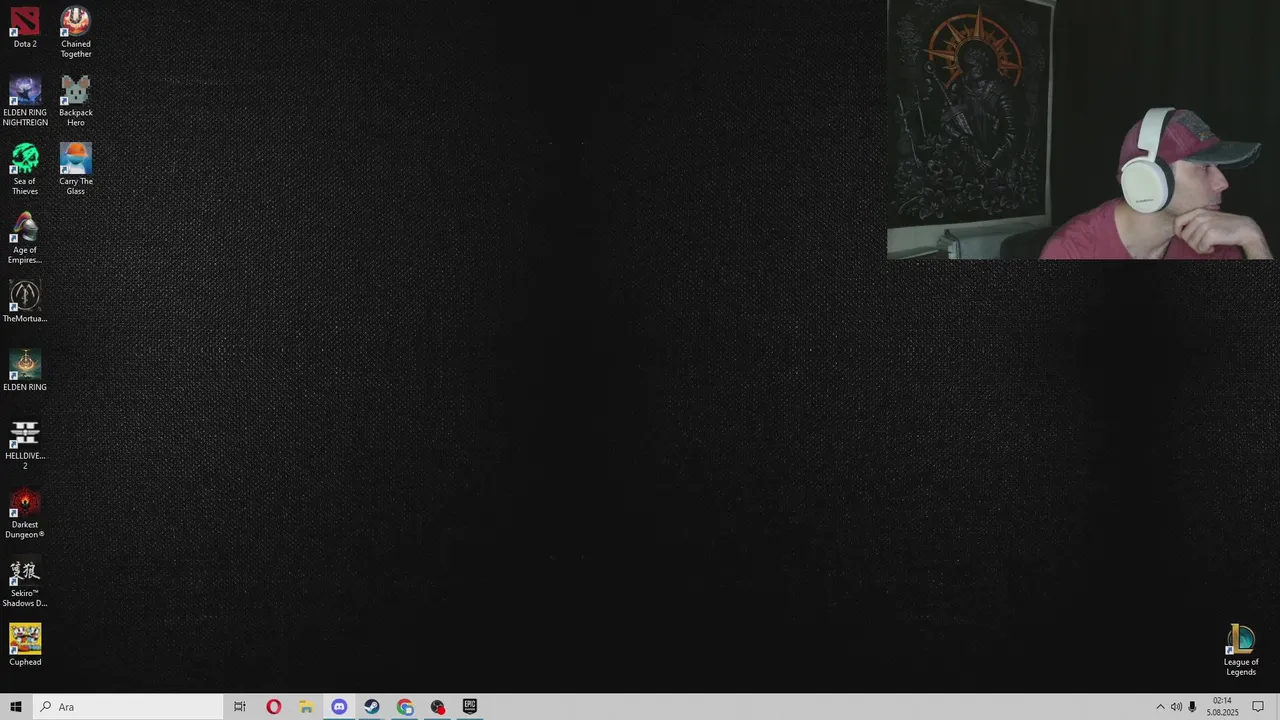Open Epic Games Launcher from the taskbar

(470, 707)
